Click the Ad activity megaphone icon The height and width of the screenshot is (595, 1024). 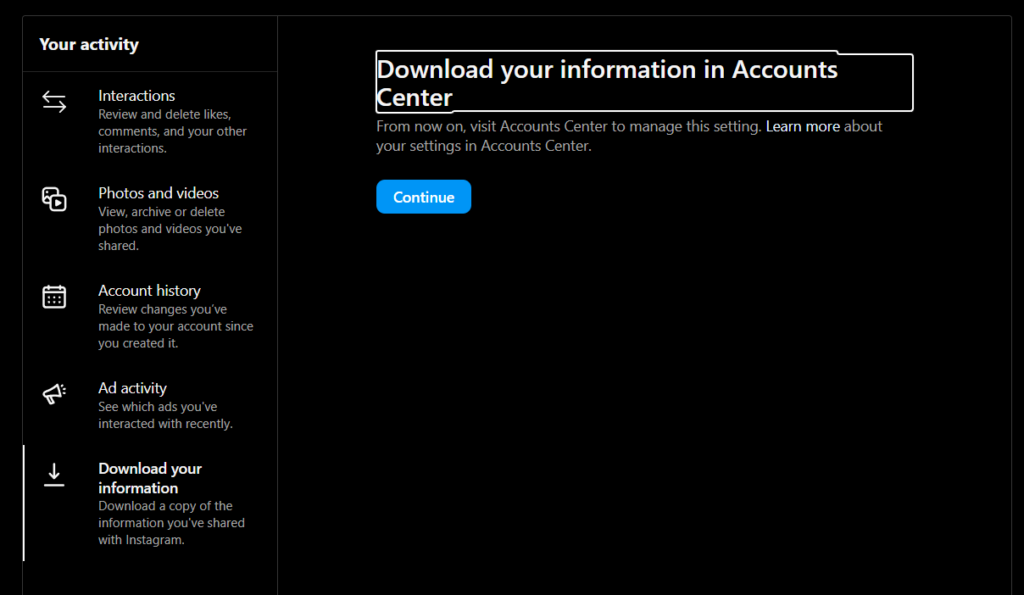[x=54, y=393]
